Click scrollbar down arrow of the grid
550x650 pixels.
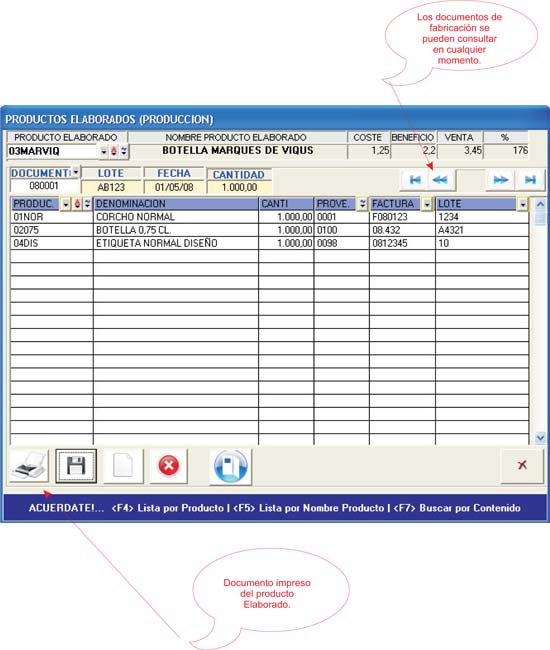coord(540,437)
